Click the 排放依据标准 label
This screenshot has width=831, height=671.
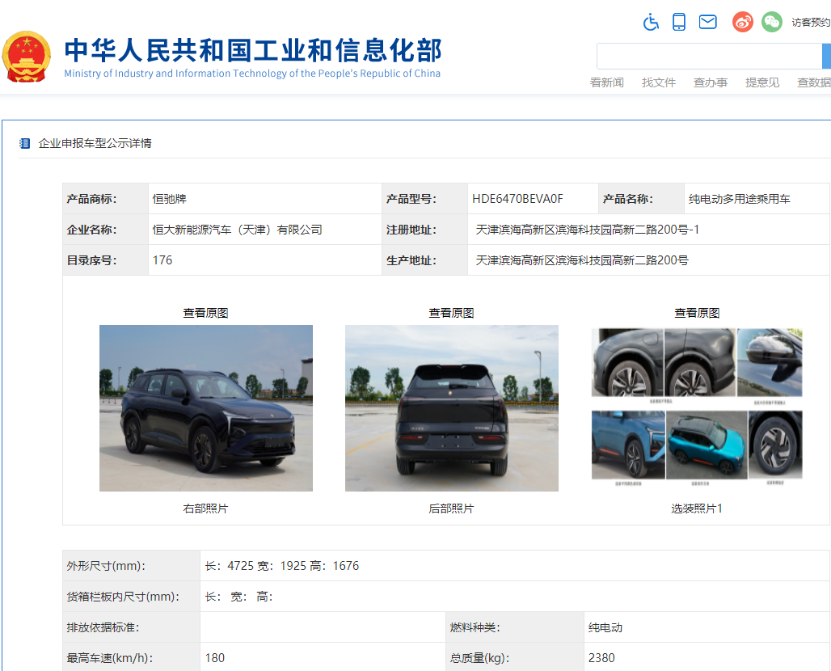point(103,628)
